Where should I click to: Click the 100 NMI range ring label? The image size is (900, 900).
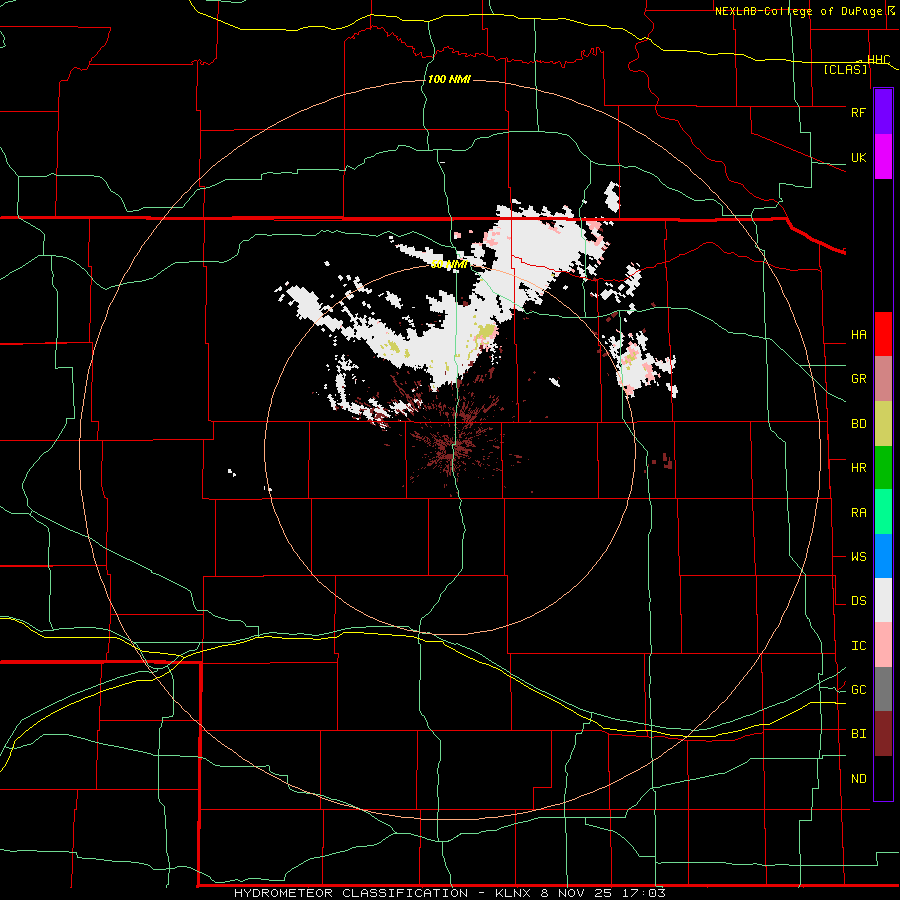pyautogui.click(x=449, y=79)
